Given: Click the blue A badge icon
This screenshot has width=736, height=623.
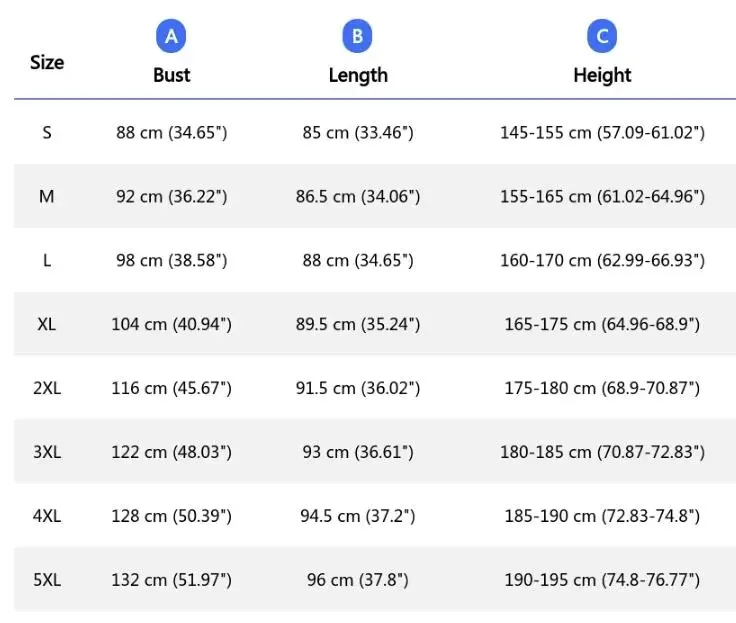Looking at the screenshot, I should (x=171, y=38).
